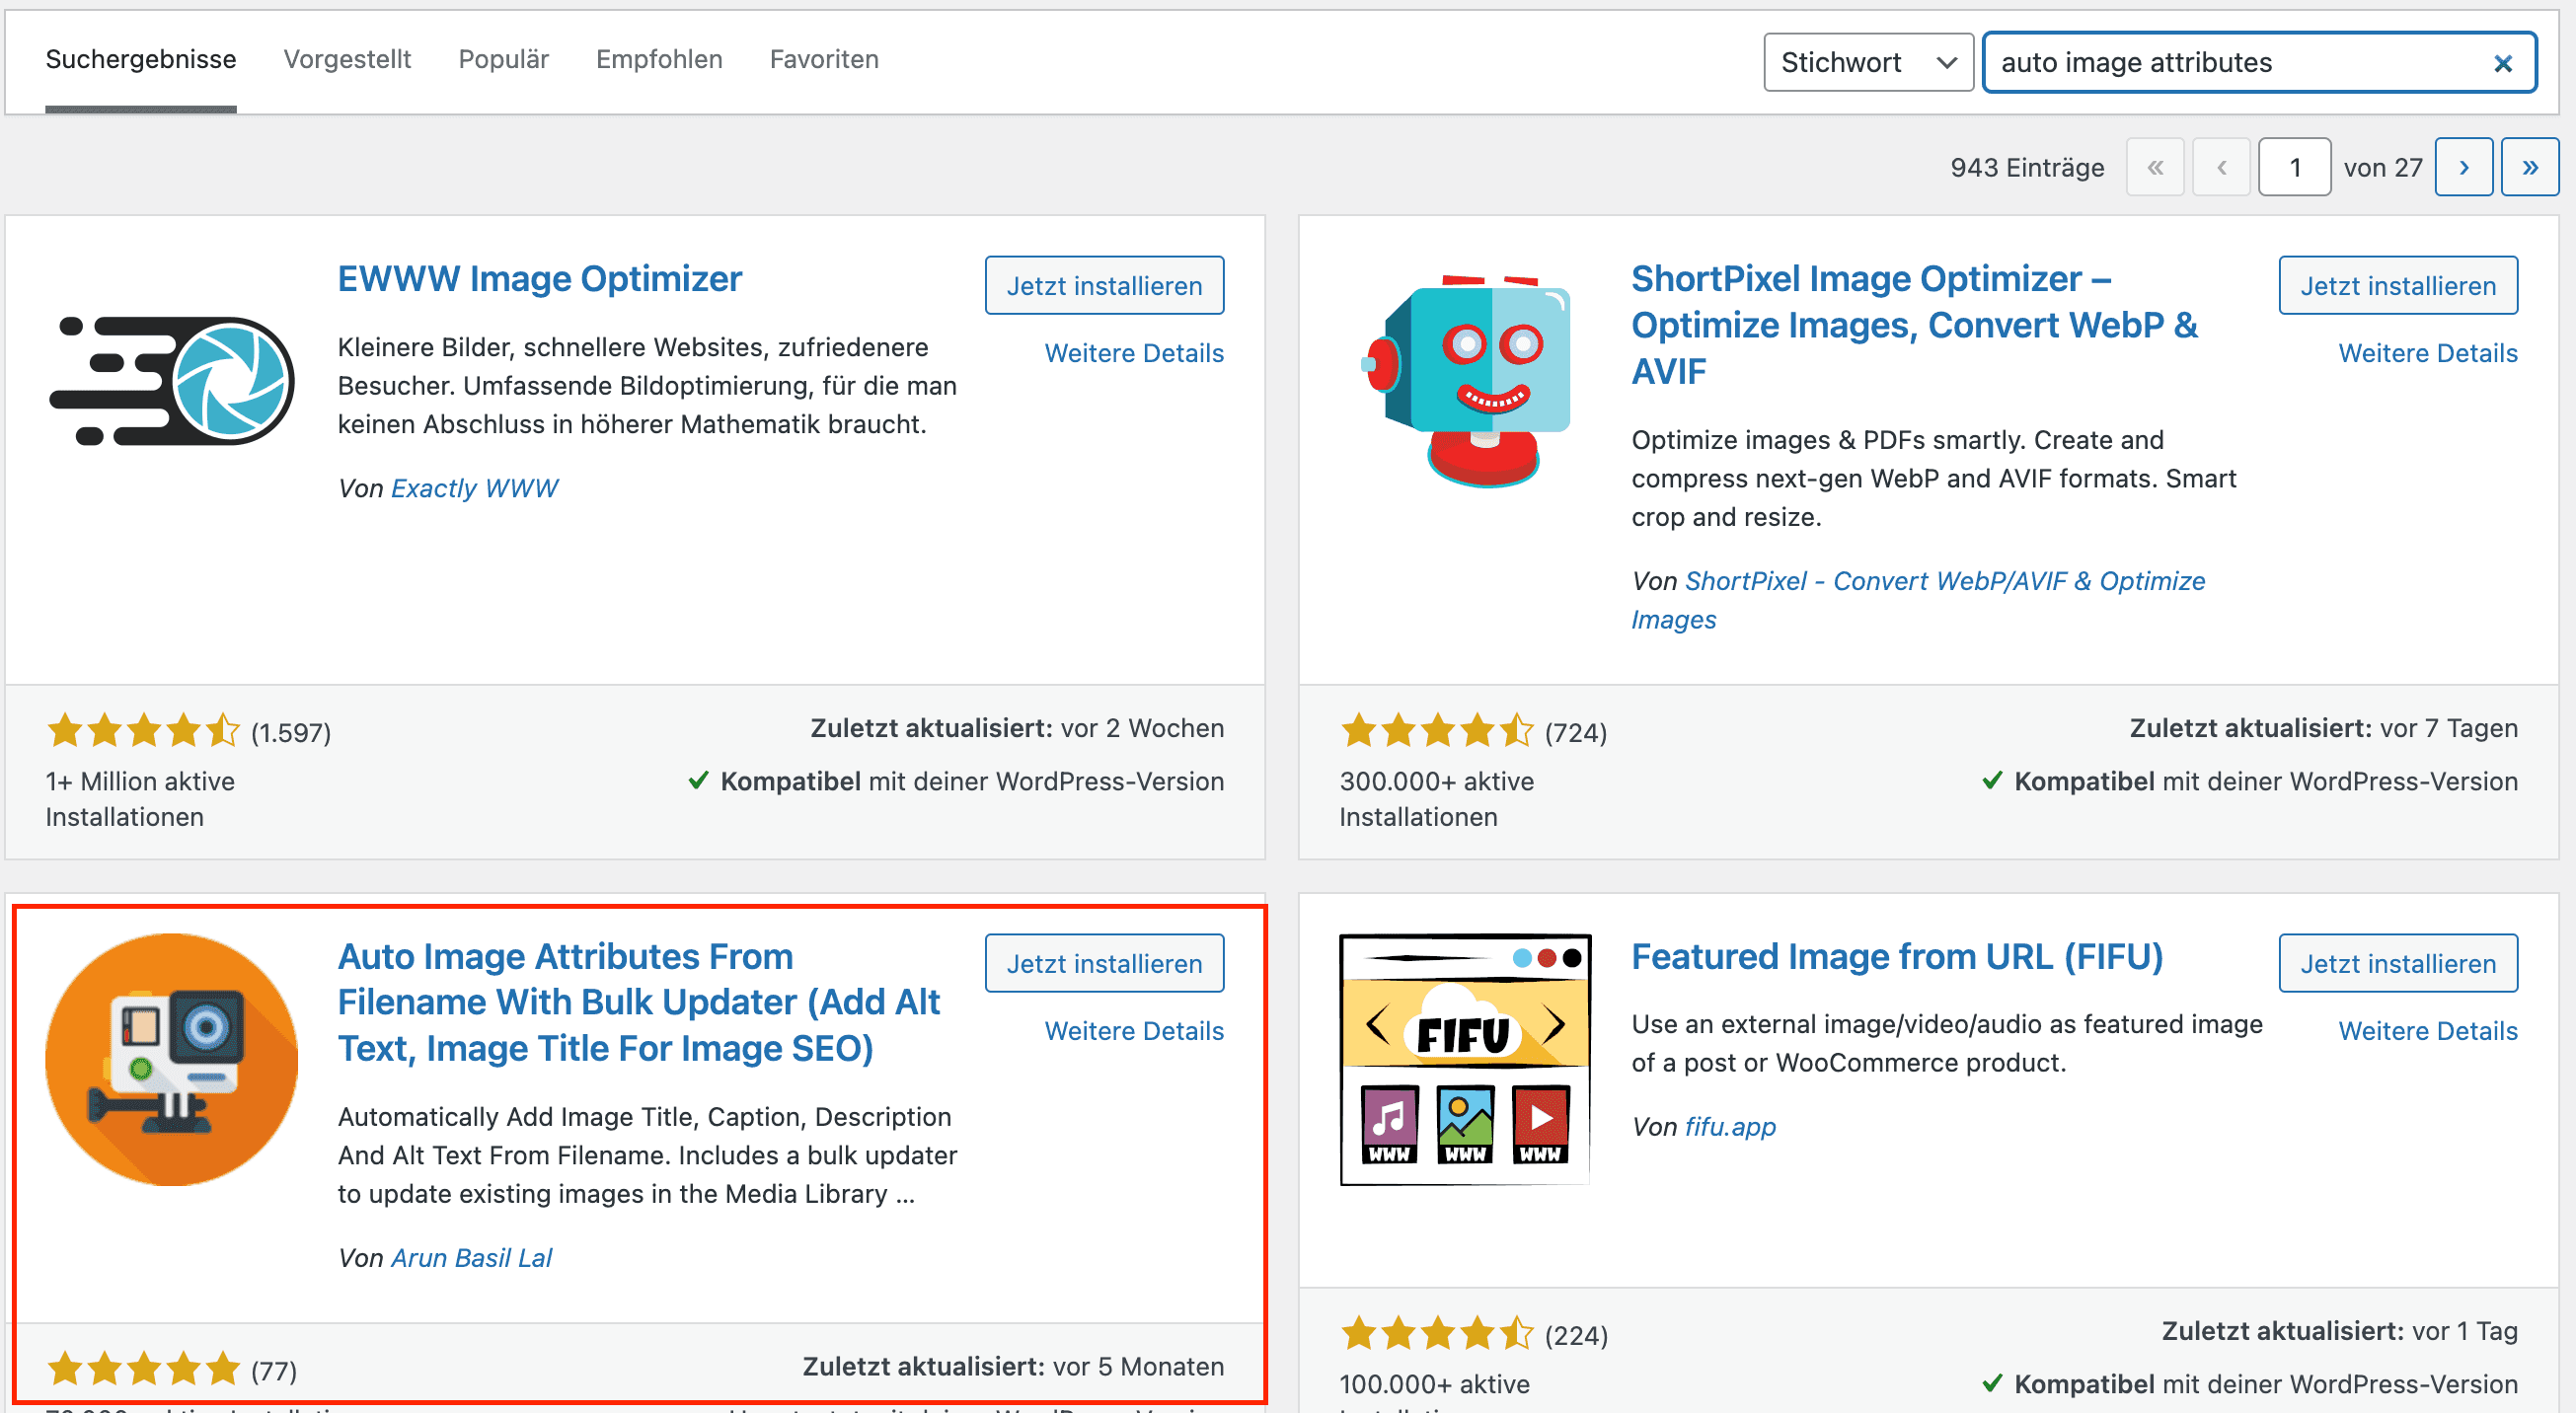Install EWWW Image Optimizer via Jetzt installieren
The width and height of the screenshot is (2576, 1413).
pos(1104,285)
